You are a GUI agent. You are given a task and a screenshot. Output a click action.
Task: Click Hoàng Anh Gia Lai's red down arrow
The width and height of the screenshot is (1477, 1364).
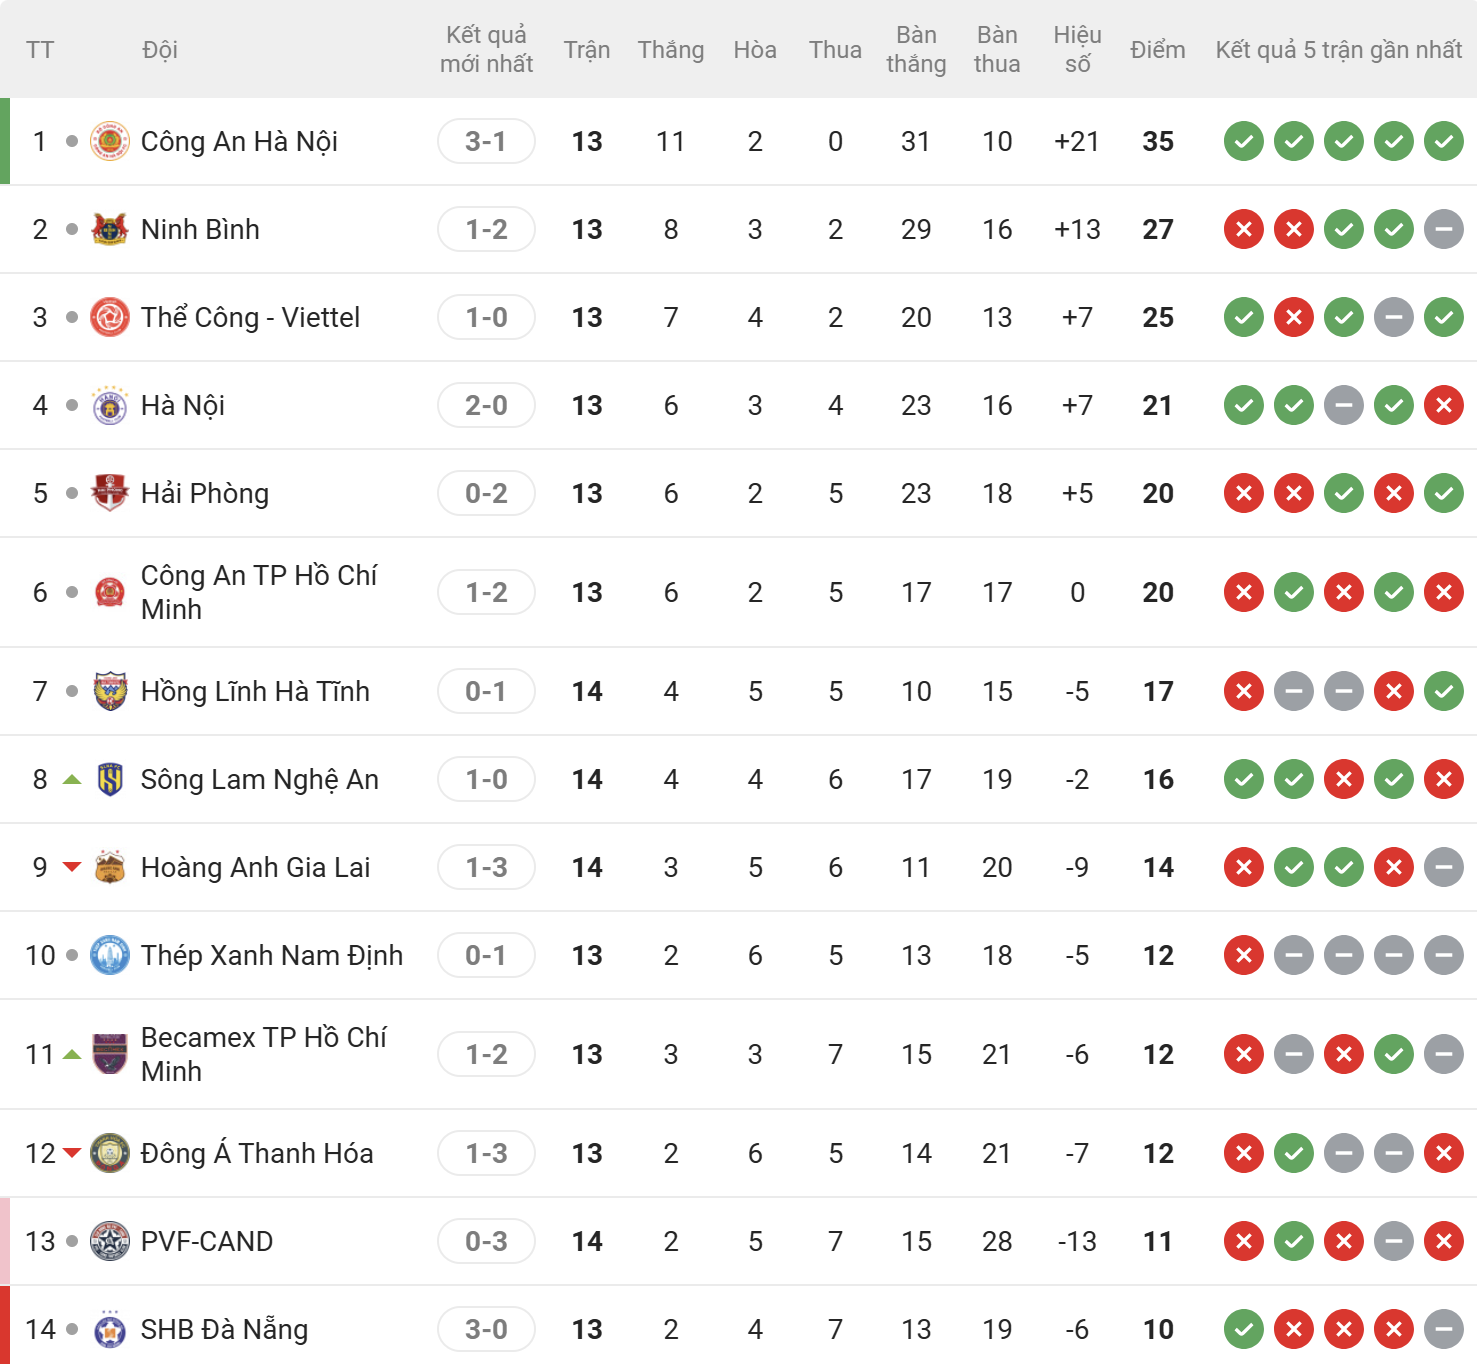tap(72, 867)
